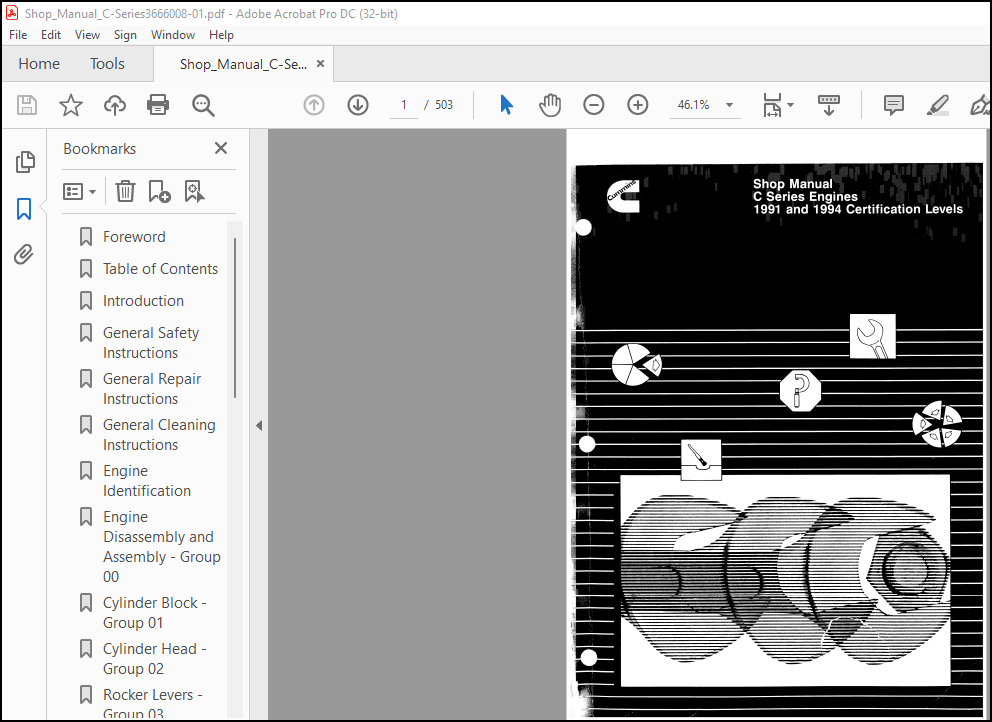Click the read mode keyboard icon

829,105
